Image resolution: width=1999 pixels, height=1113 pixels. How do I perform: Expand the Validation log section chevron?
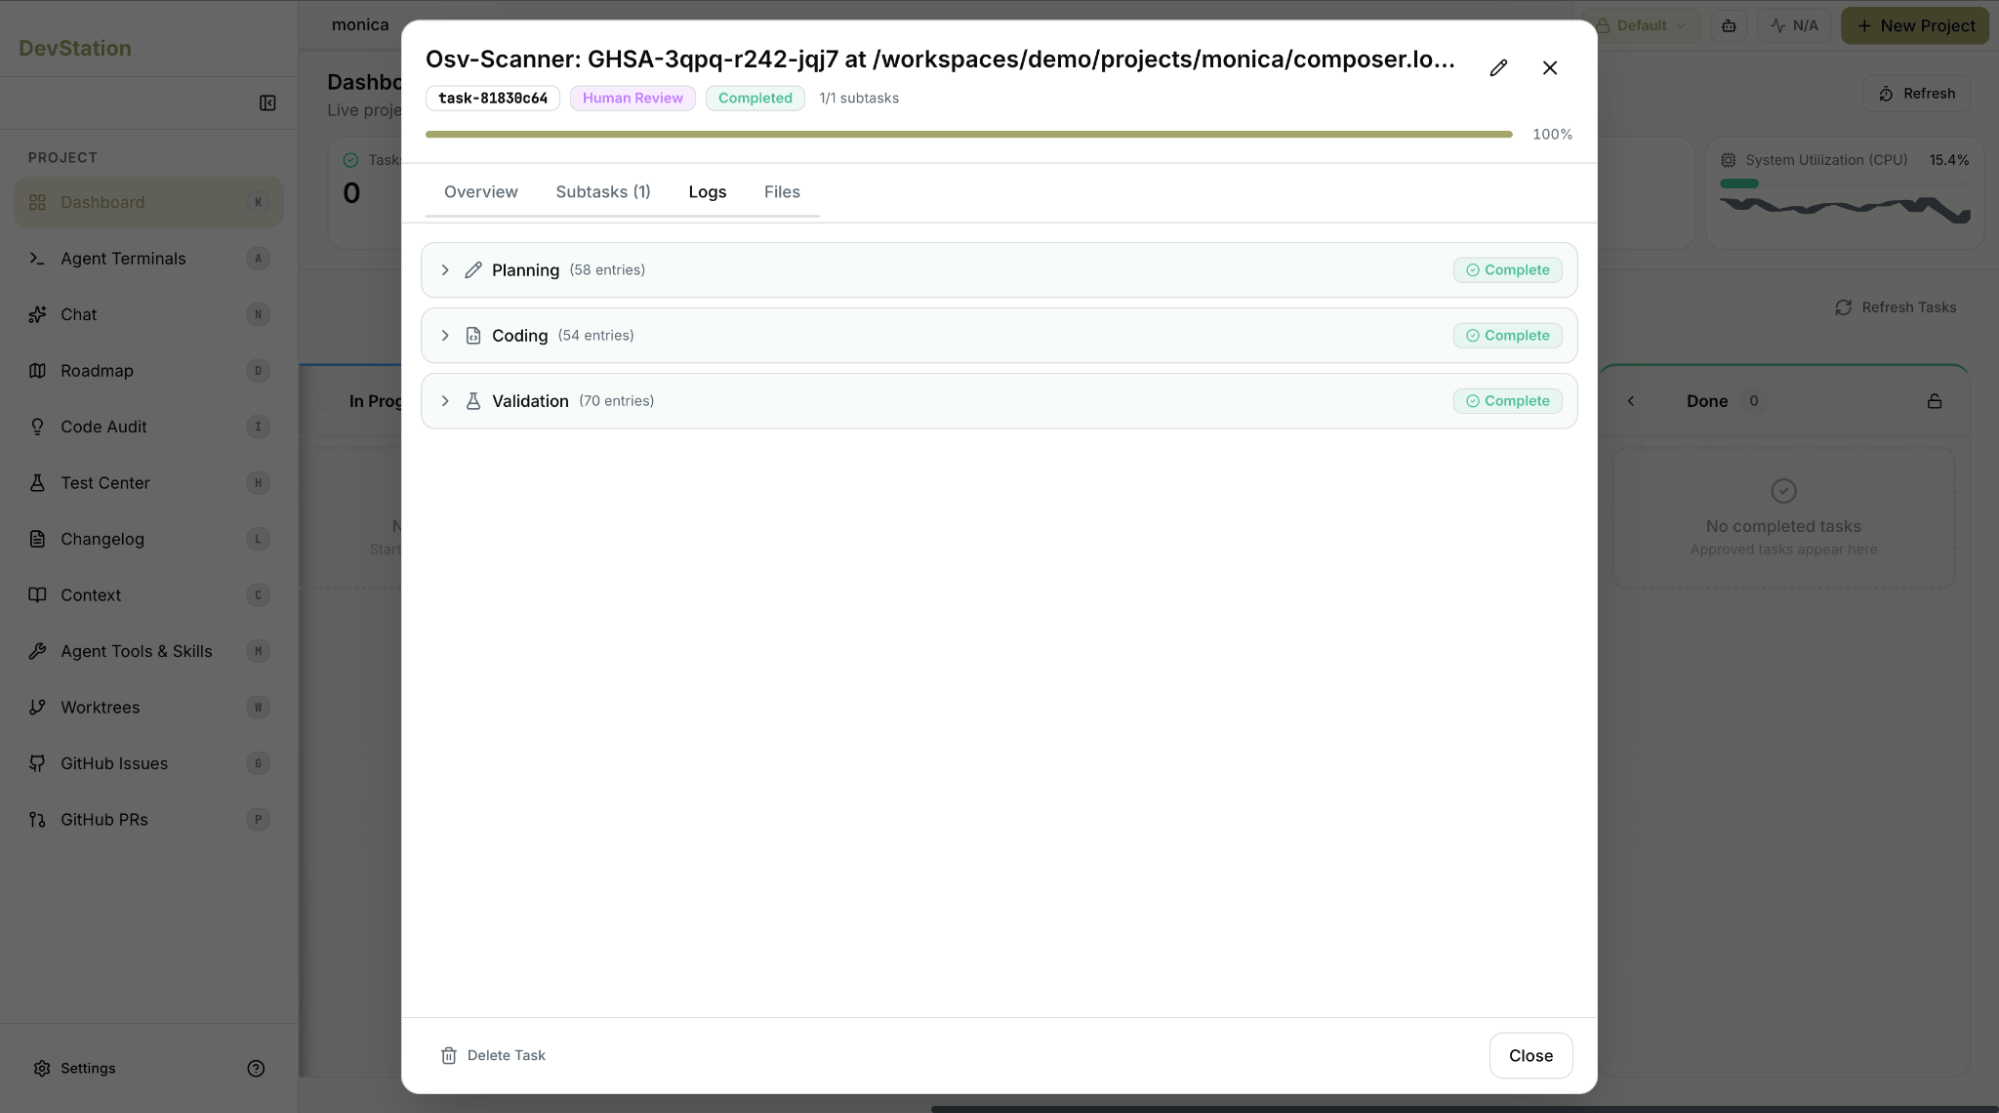(x=445, y=401)
